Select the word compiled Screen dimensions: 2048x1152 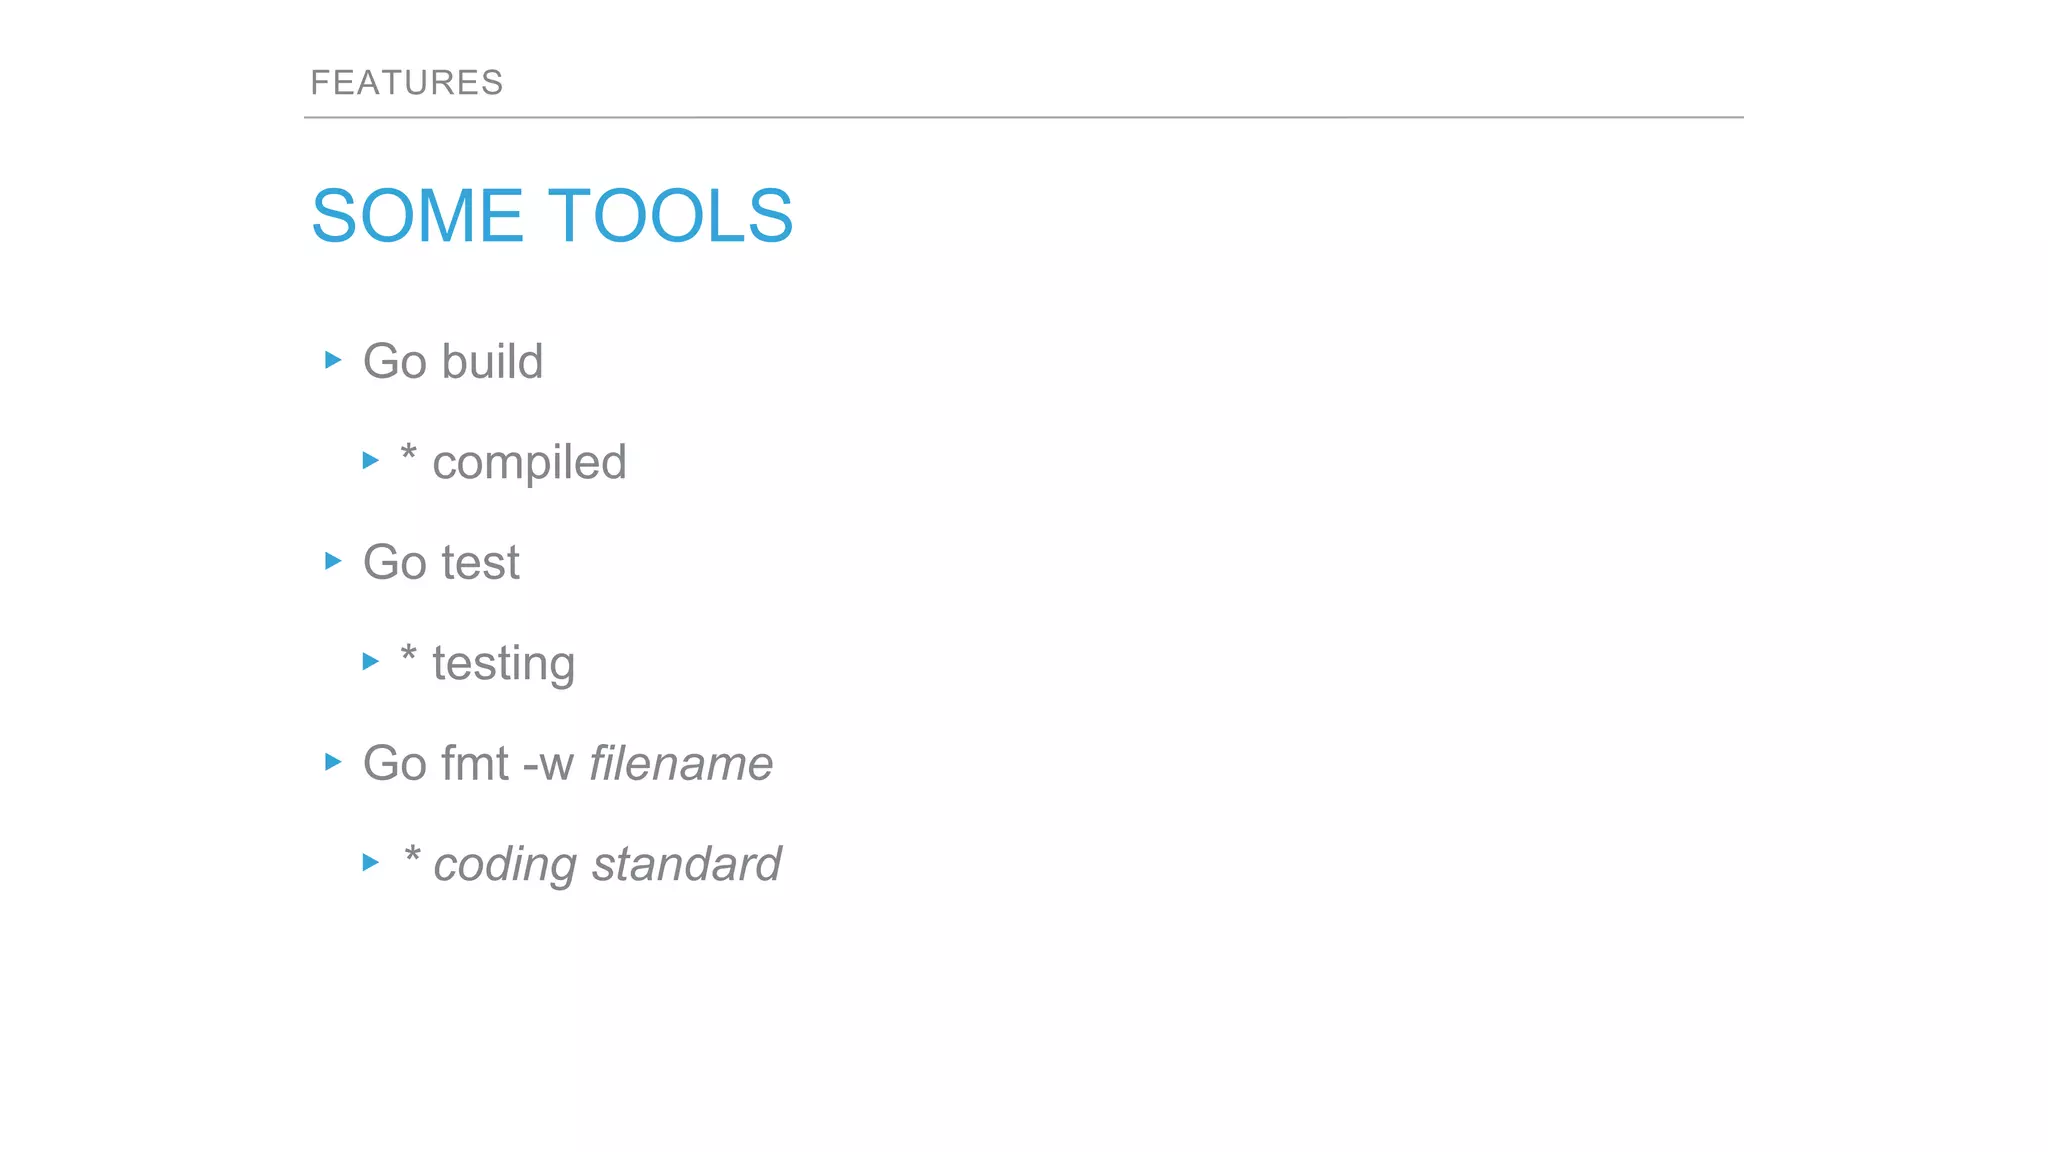click(x=529, y=464)
